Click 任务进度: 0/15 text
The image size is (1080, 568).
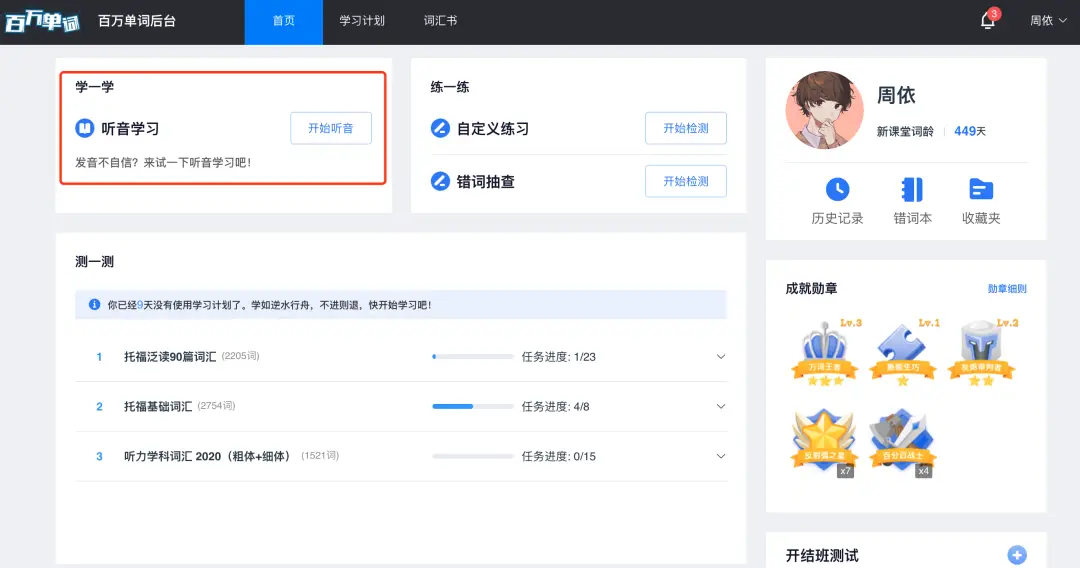[x=559, y=456]
